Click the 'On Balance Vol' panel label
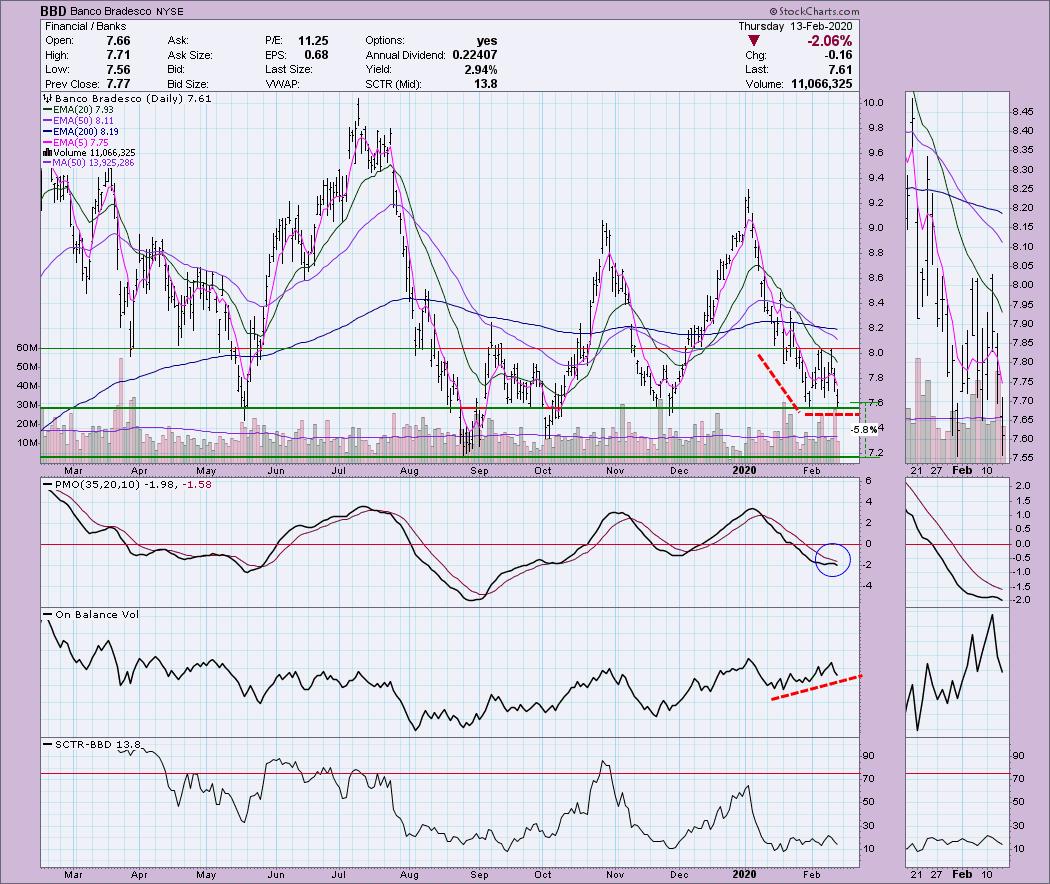1050x884 pixels. coord(97,614)
